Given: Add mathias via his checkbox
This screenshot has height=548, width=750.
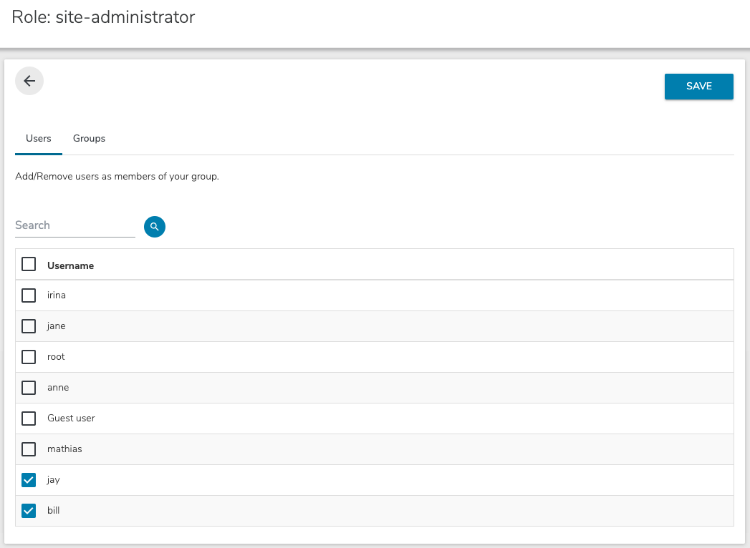Looking at the screenshot, I should pyautogui.click(x=29, y=449).
